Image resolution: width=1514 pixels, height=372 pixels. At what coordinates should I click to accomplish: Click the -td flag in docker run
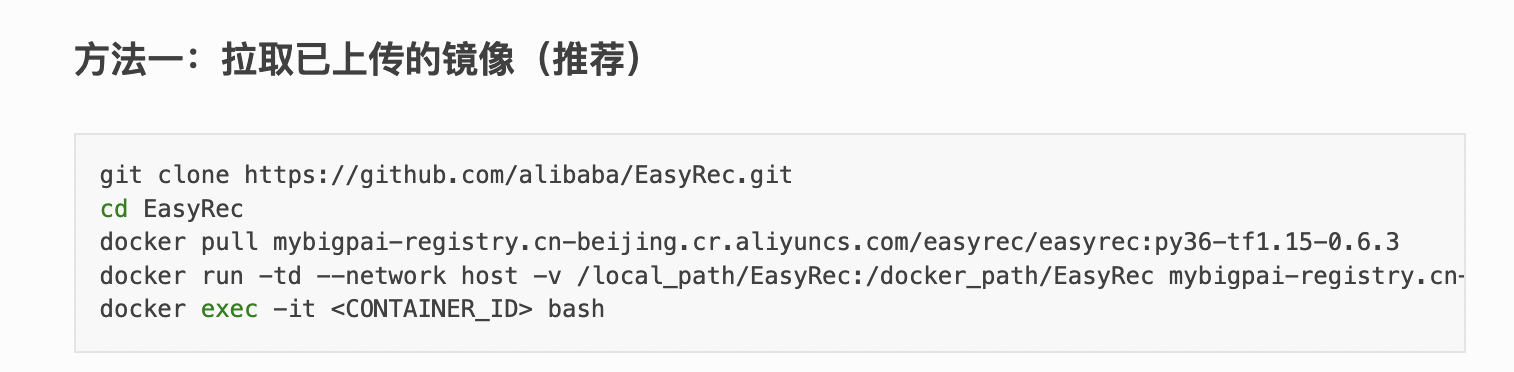pos(279,276)
